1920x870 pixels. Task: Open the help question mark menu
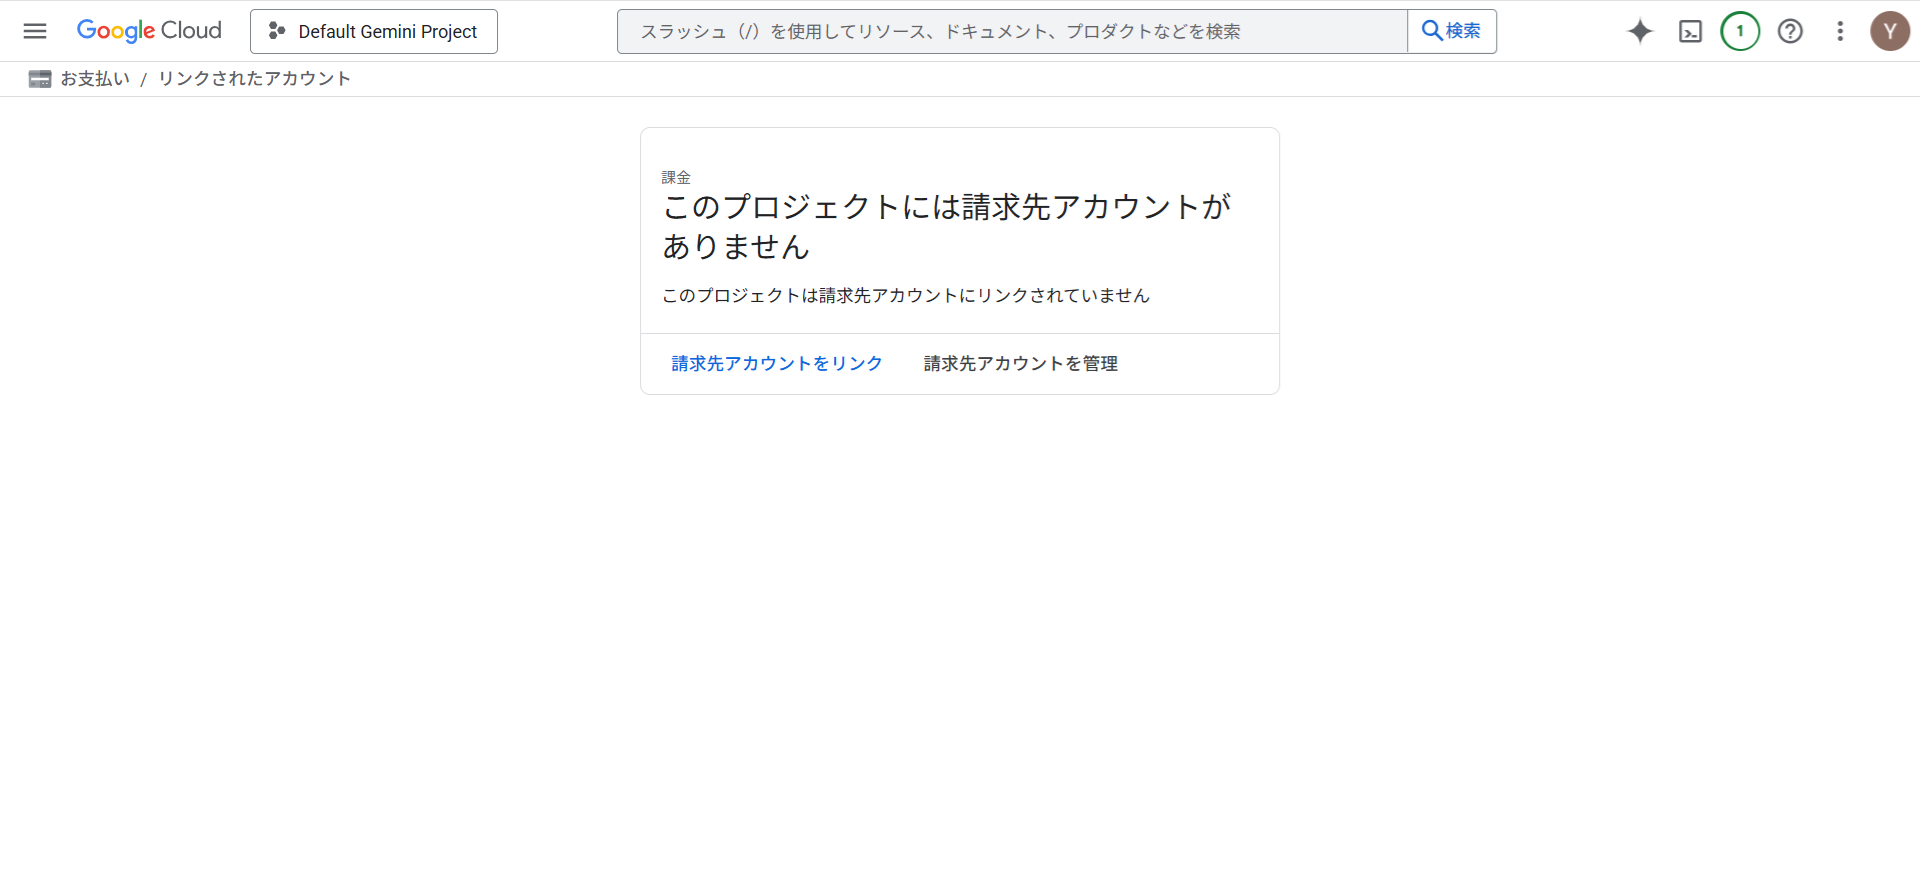[1790, 32]
